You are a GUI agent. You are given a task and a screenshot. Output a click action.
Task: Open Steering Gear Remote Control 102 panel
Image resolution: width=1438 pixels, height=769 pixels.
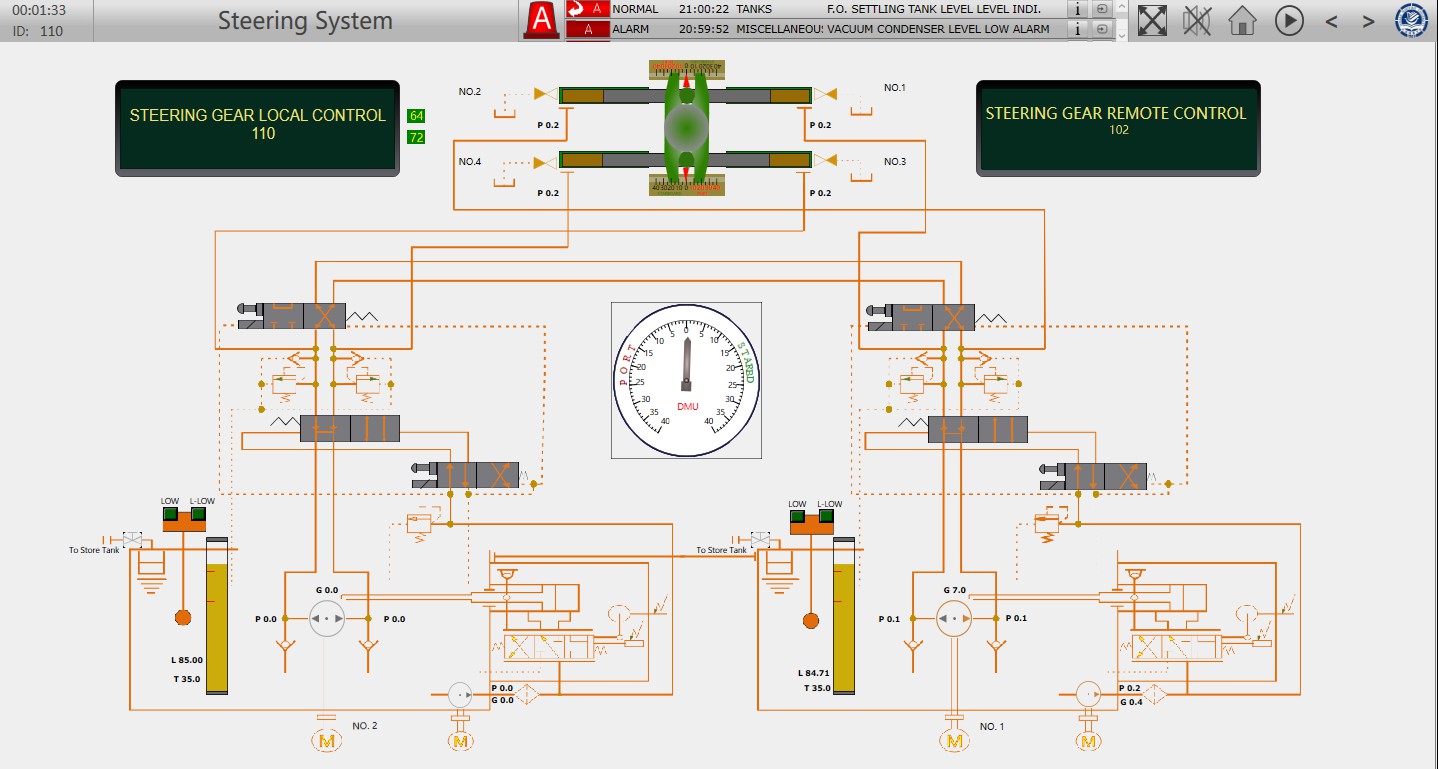coord(1117,128)
